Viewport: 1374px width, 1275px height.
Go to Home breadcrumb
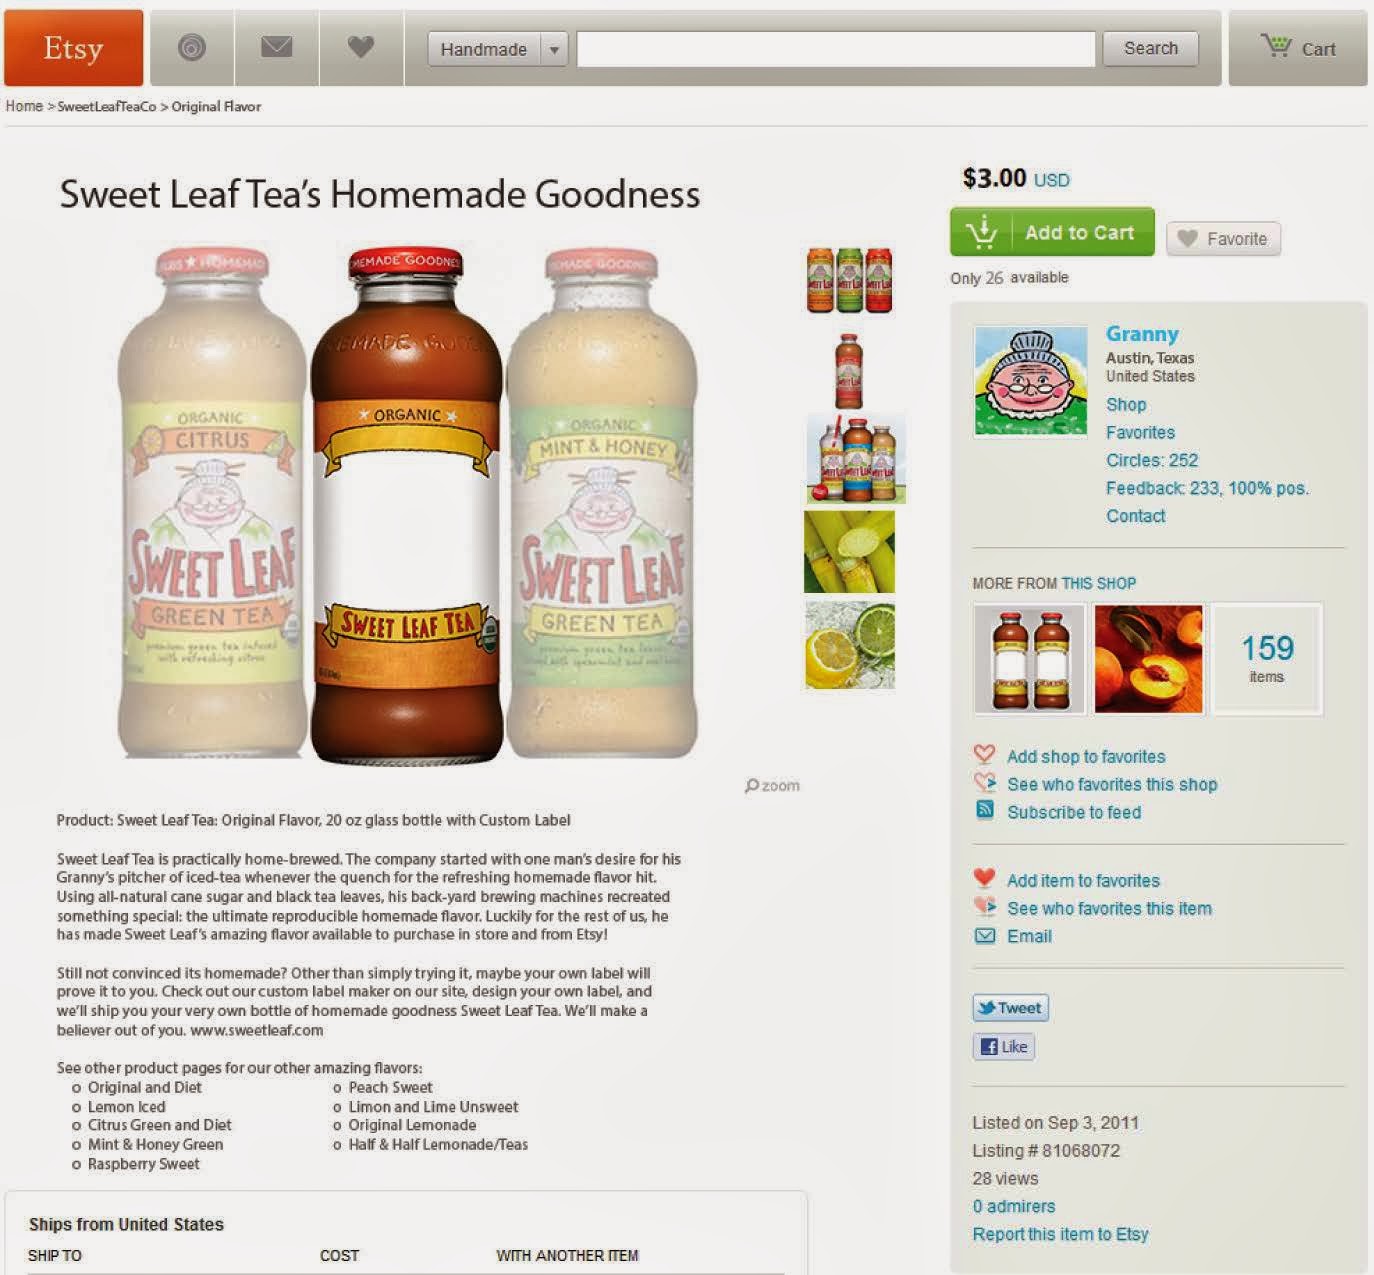point(24,106)
